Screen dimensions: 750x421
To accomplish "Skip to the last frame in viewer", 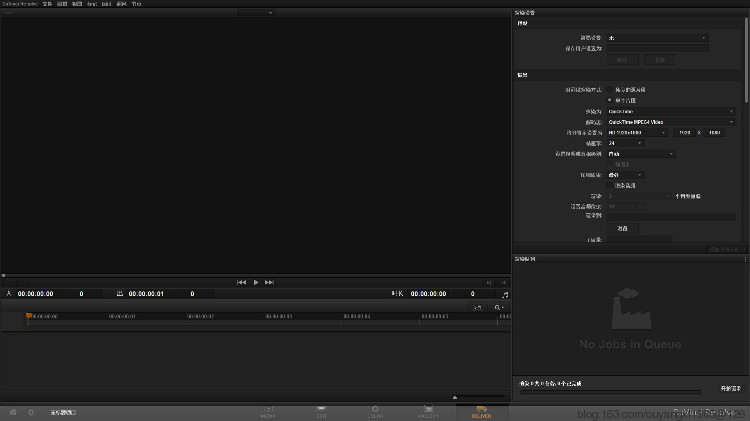I will [269, 282].
